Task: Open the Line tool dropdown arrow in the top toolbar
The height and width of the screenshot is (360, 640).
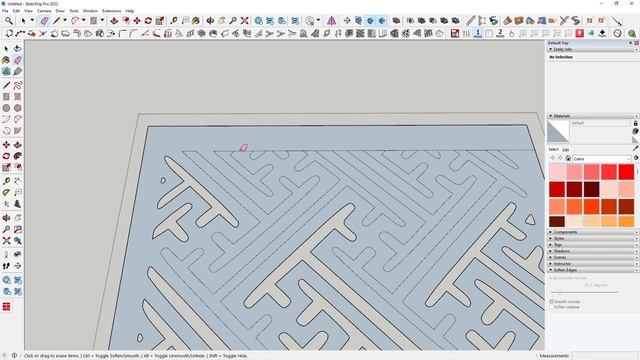Action: point(64,20)
